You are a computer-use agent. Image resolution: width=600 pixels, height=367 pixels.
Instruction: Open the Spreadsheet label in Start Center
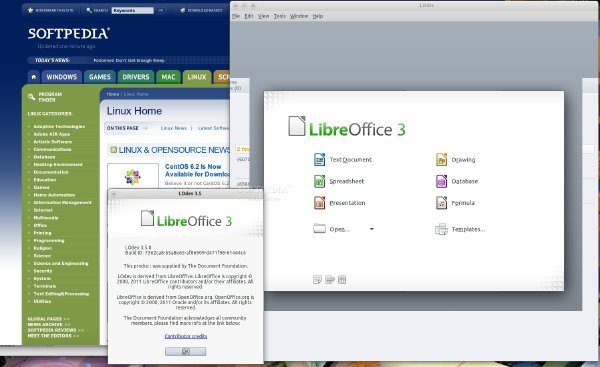click(347, 181)
